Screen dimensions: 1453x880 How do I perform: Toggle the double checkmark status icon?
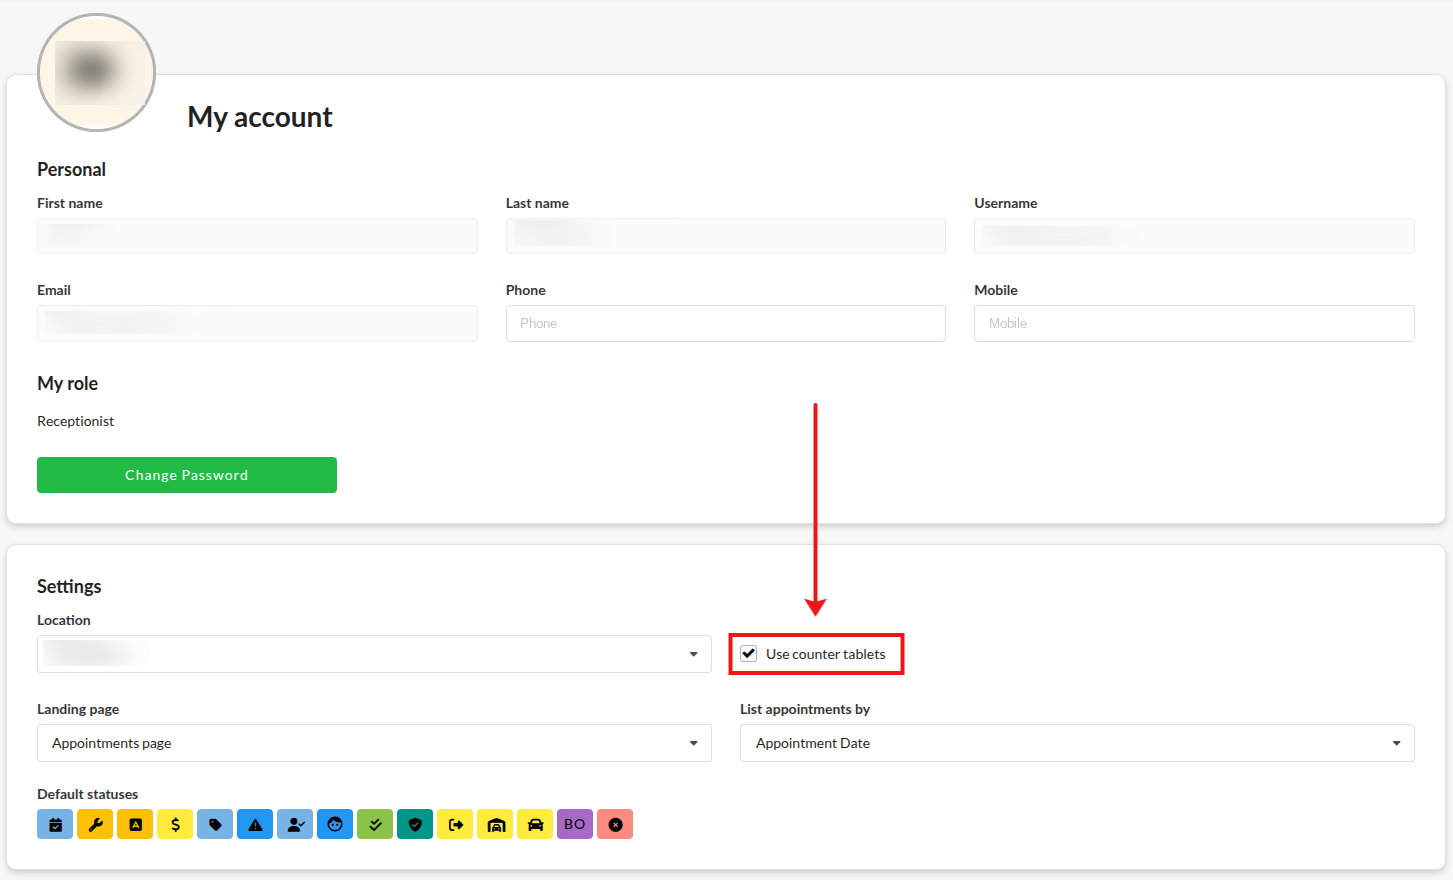(x=375, y=825)
